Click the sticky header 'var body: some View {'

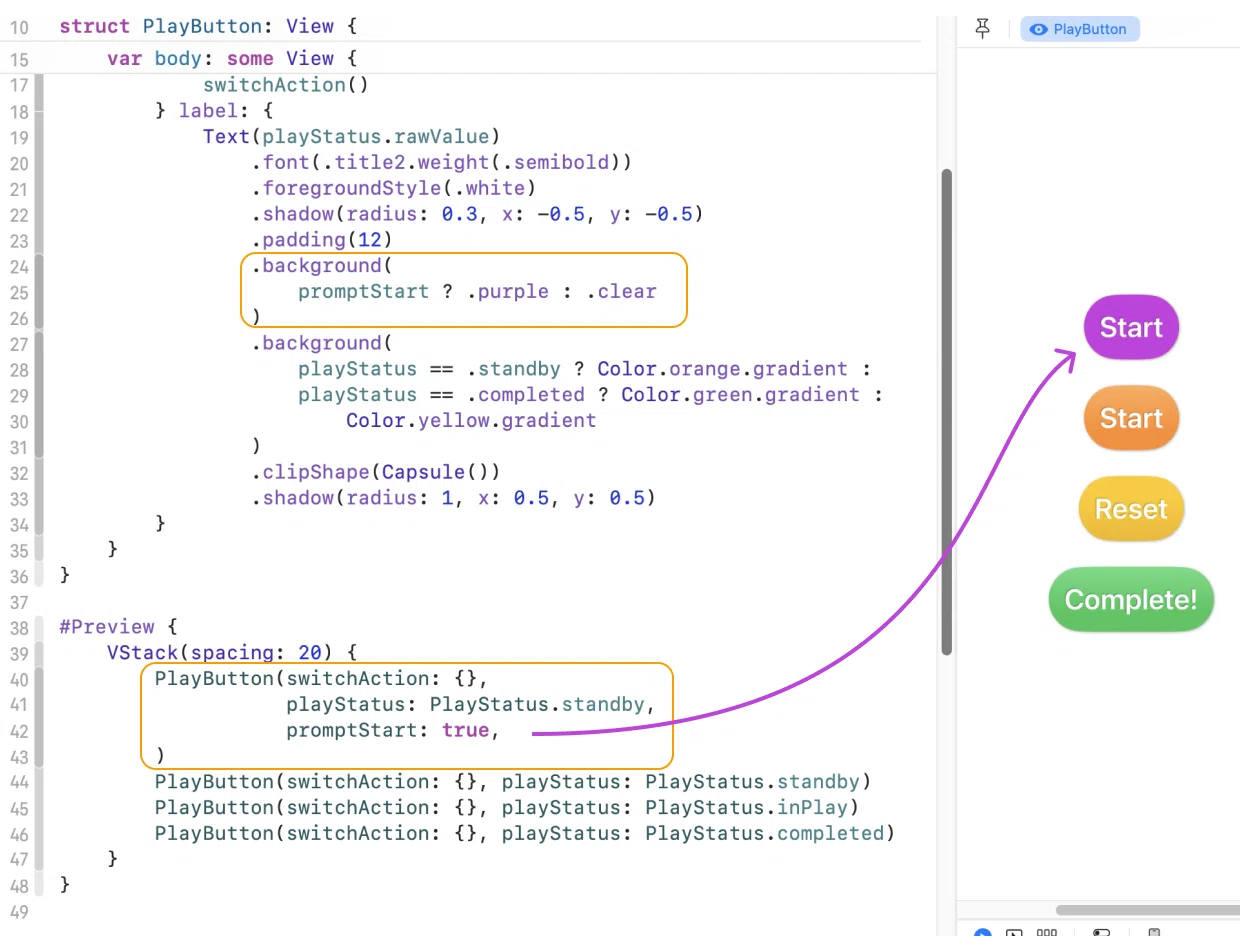232,59
